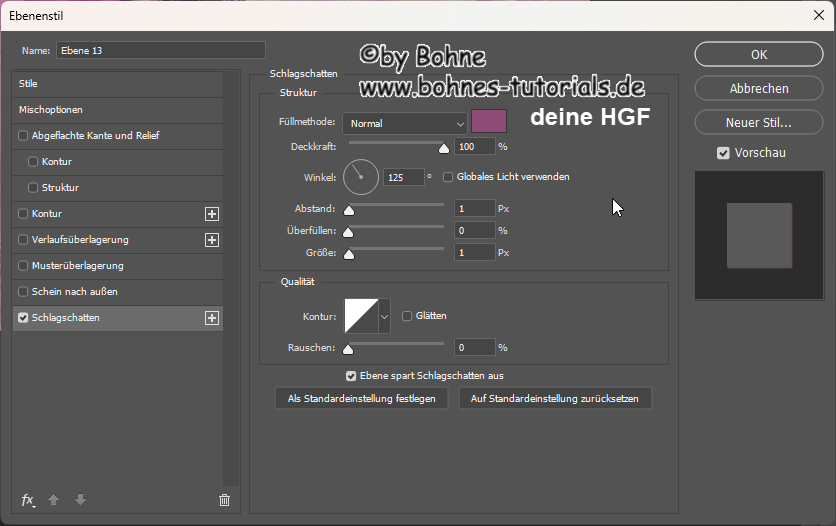The height and width of the screenshot is (526, 836).
Task: Uncheck Ebene spart Schlagschatten aus
Action: (x=351, y=376)
